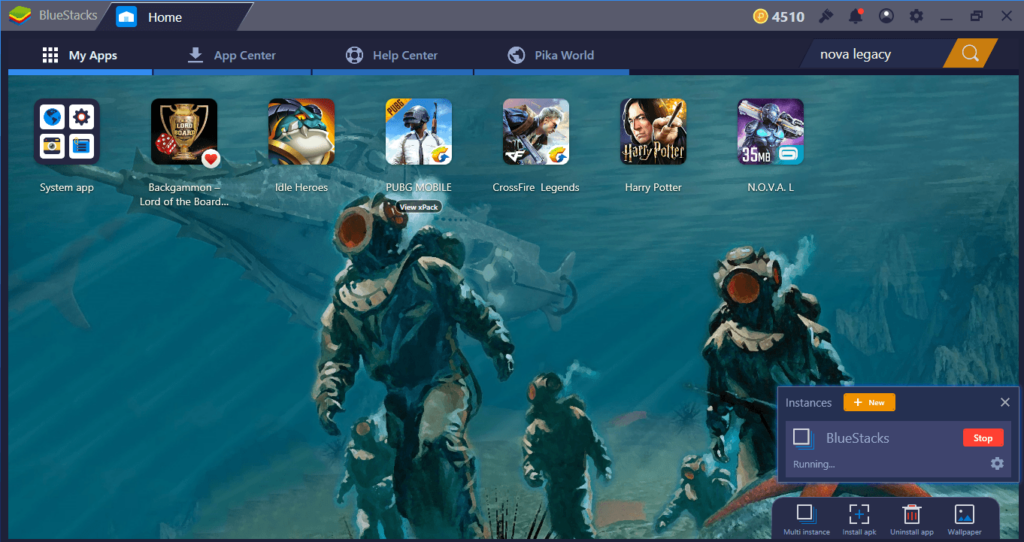Click the Multi instance button
Image resolution: width=1024 pixels, height=542 pixels.
coord(807,520)
